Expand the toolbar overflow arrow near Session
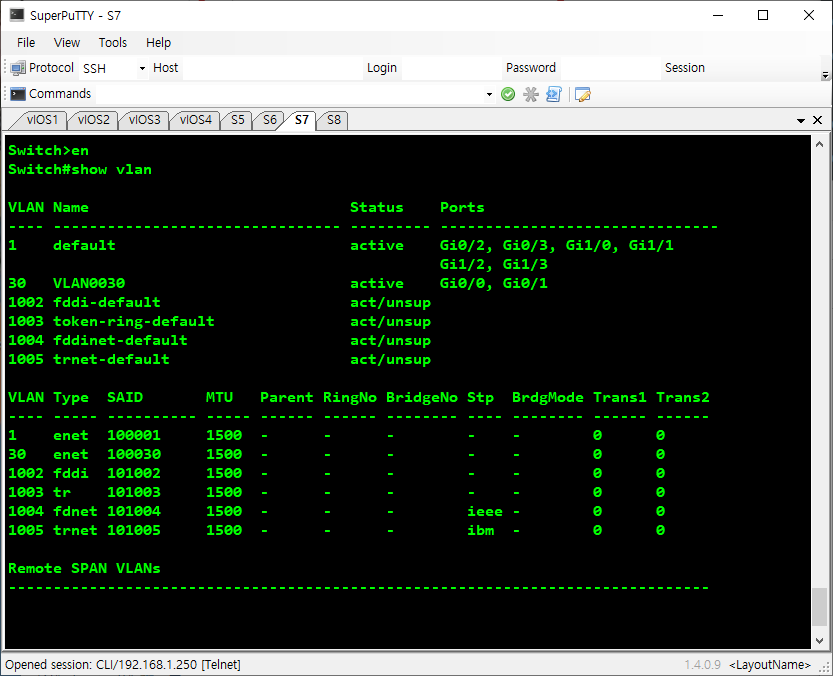This screenshot has height=676, width=833. point(825,75)
